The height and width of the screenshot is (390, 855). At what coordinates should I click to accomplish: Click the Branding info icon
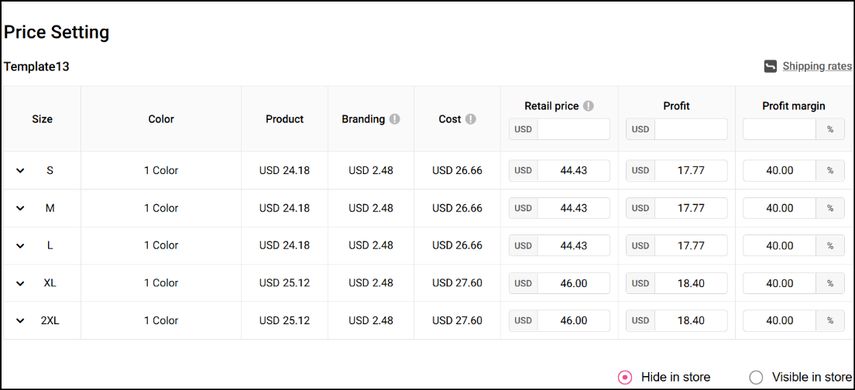pyautogui.click(x=395, y=119)
